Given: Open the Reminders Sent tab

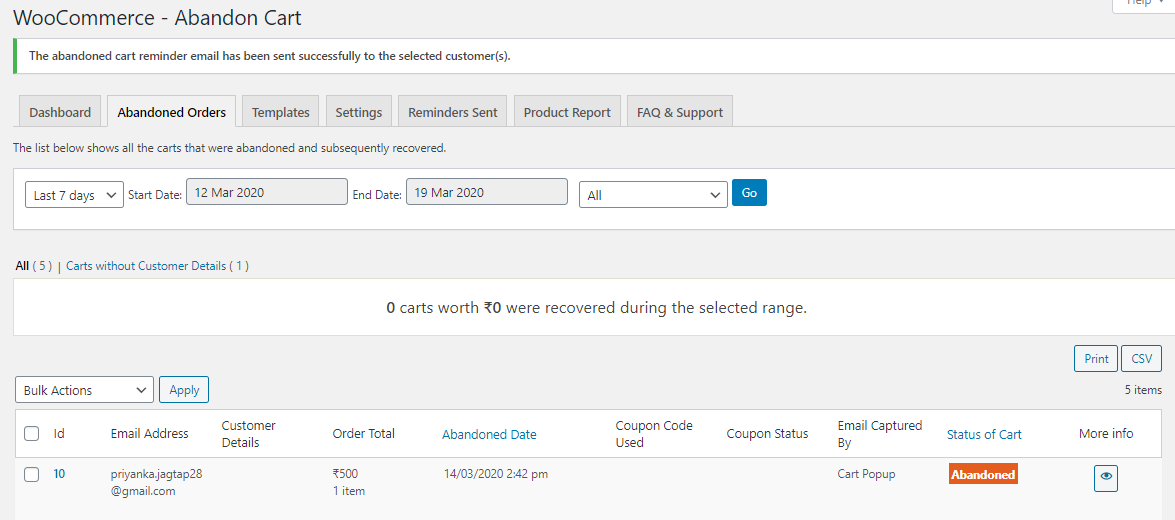Looking at the screenshot, I should click(453, 112).
